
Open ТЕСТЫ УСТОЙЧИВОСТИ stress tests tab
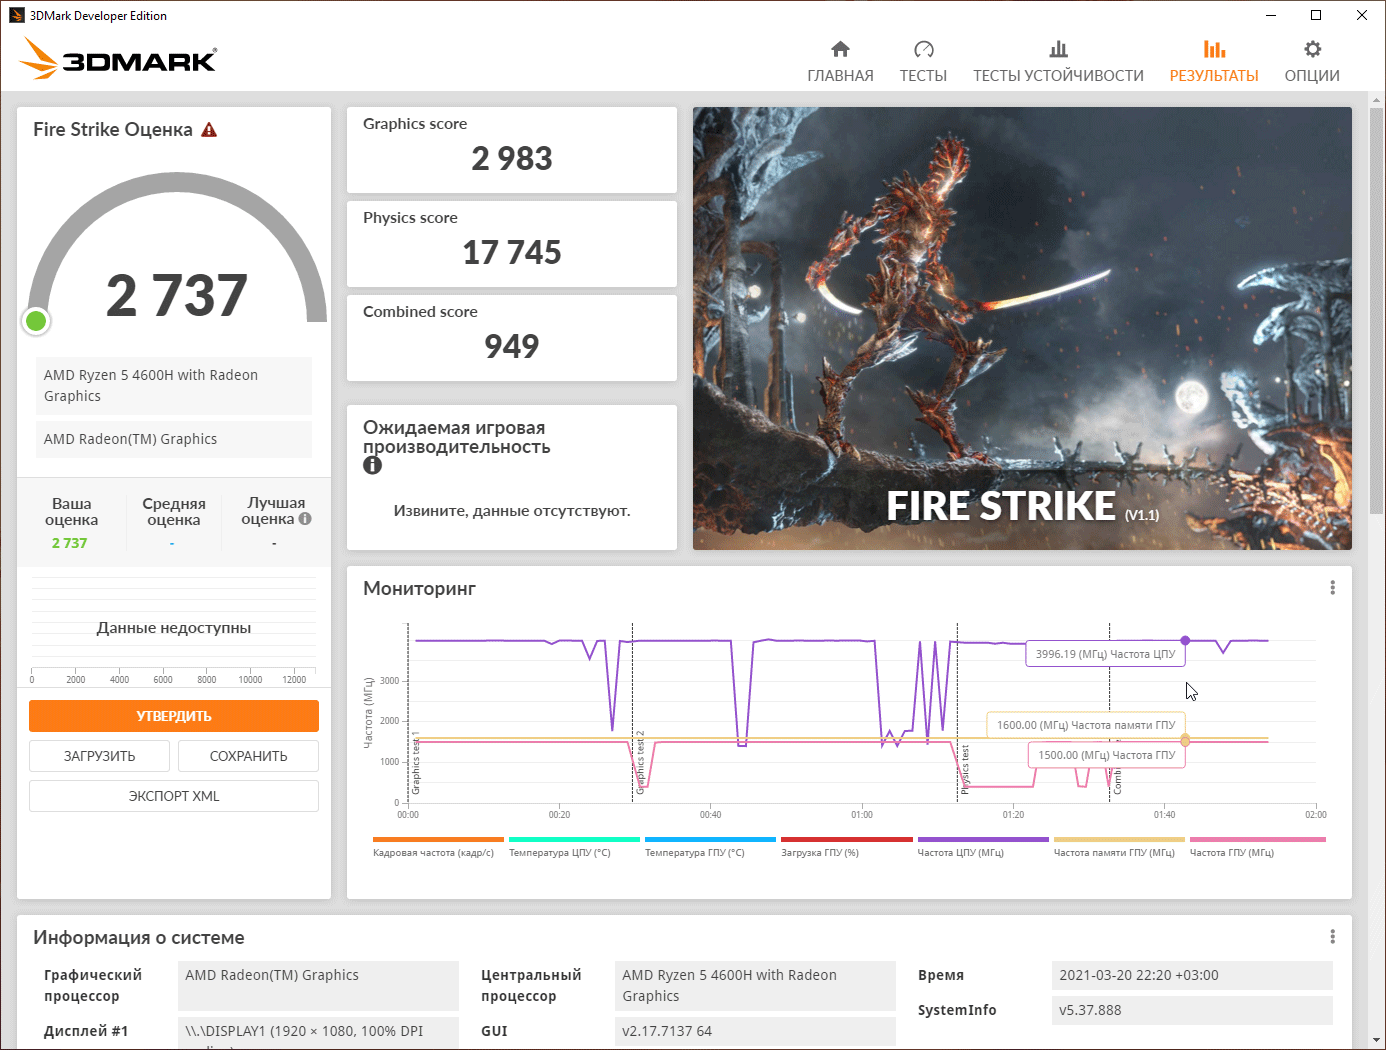tap(1058, 62)
